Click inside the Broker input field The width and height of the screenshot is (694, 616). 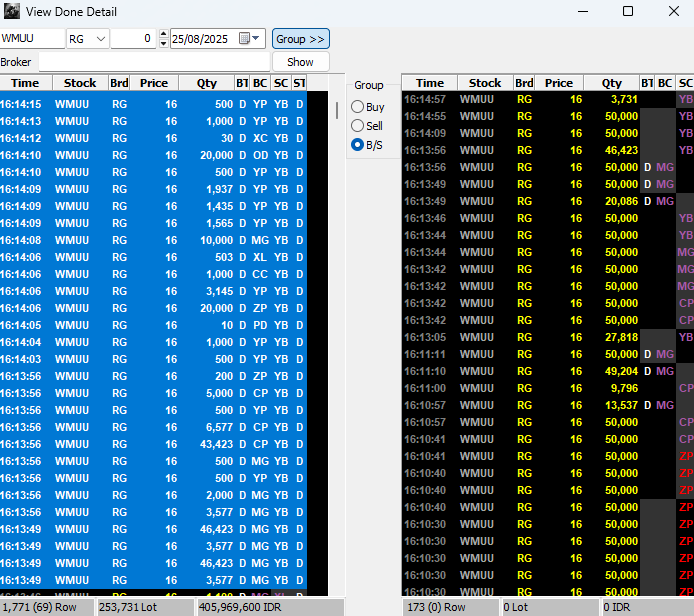pyautogui.click(x=154, y=62)
